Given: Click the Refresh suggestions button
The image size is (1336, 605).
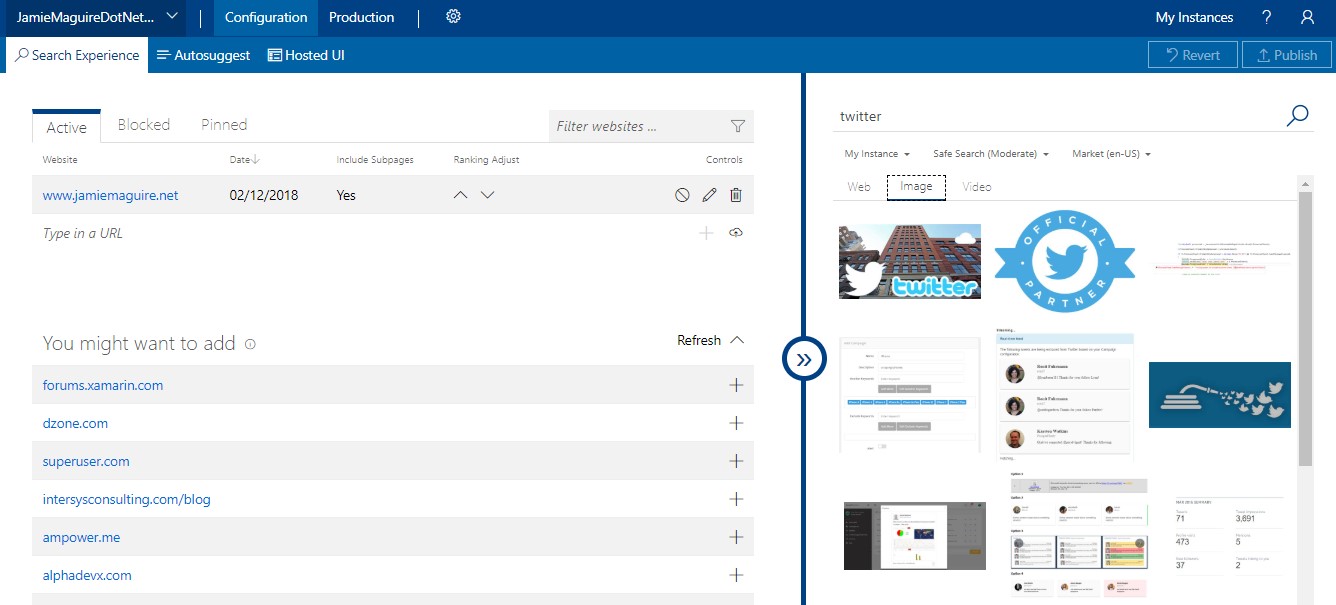Looking at the screenshot, I should coord(699,340).
